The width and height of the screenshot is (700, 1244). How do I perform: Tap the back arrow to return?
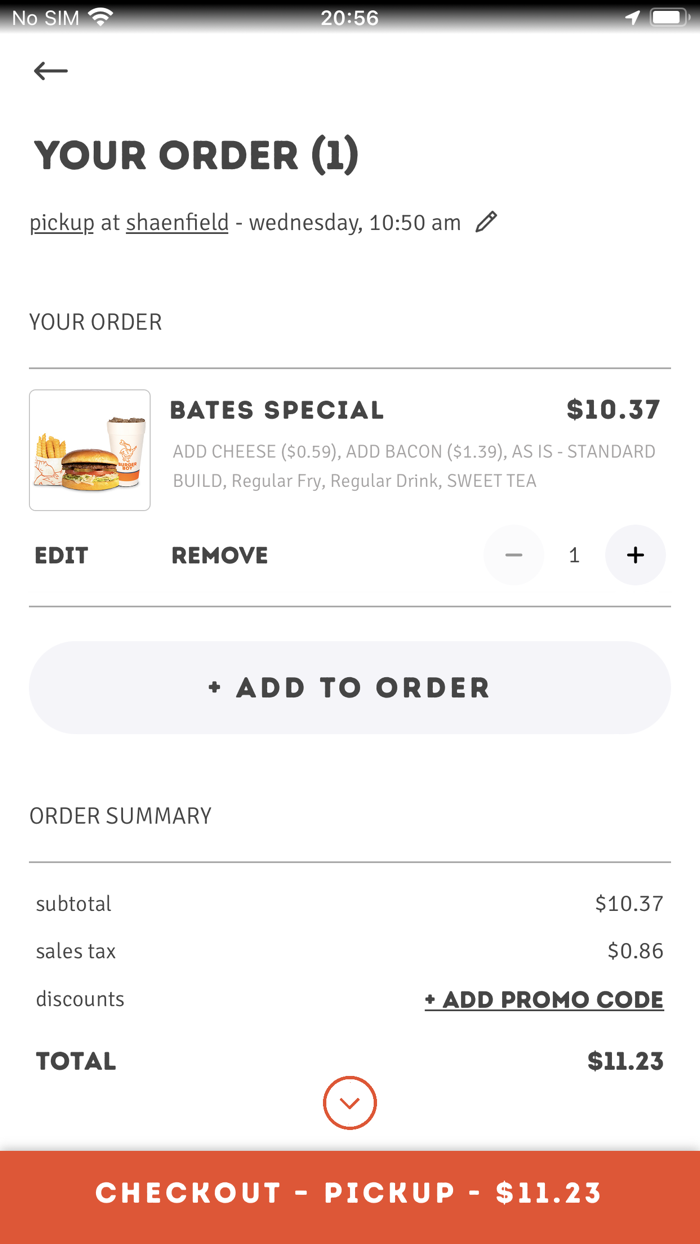point(49,70)
